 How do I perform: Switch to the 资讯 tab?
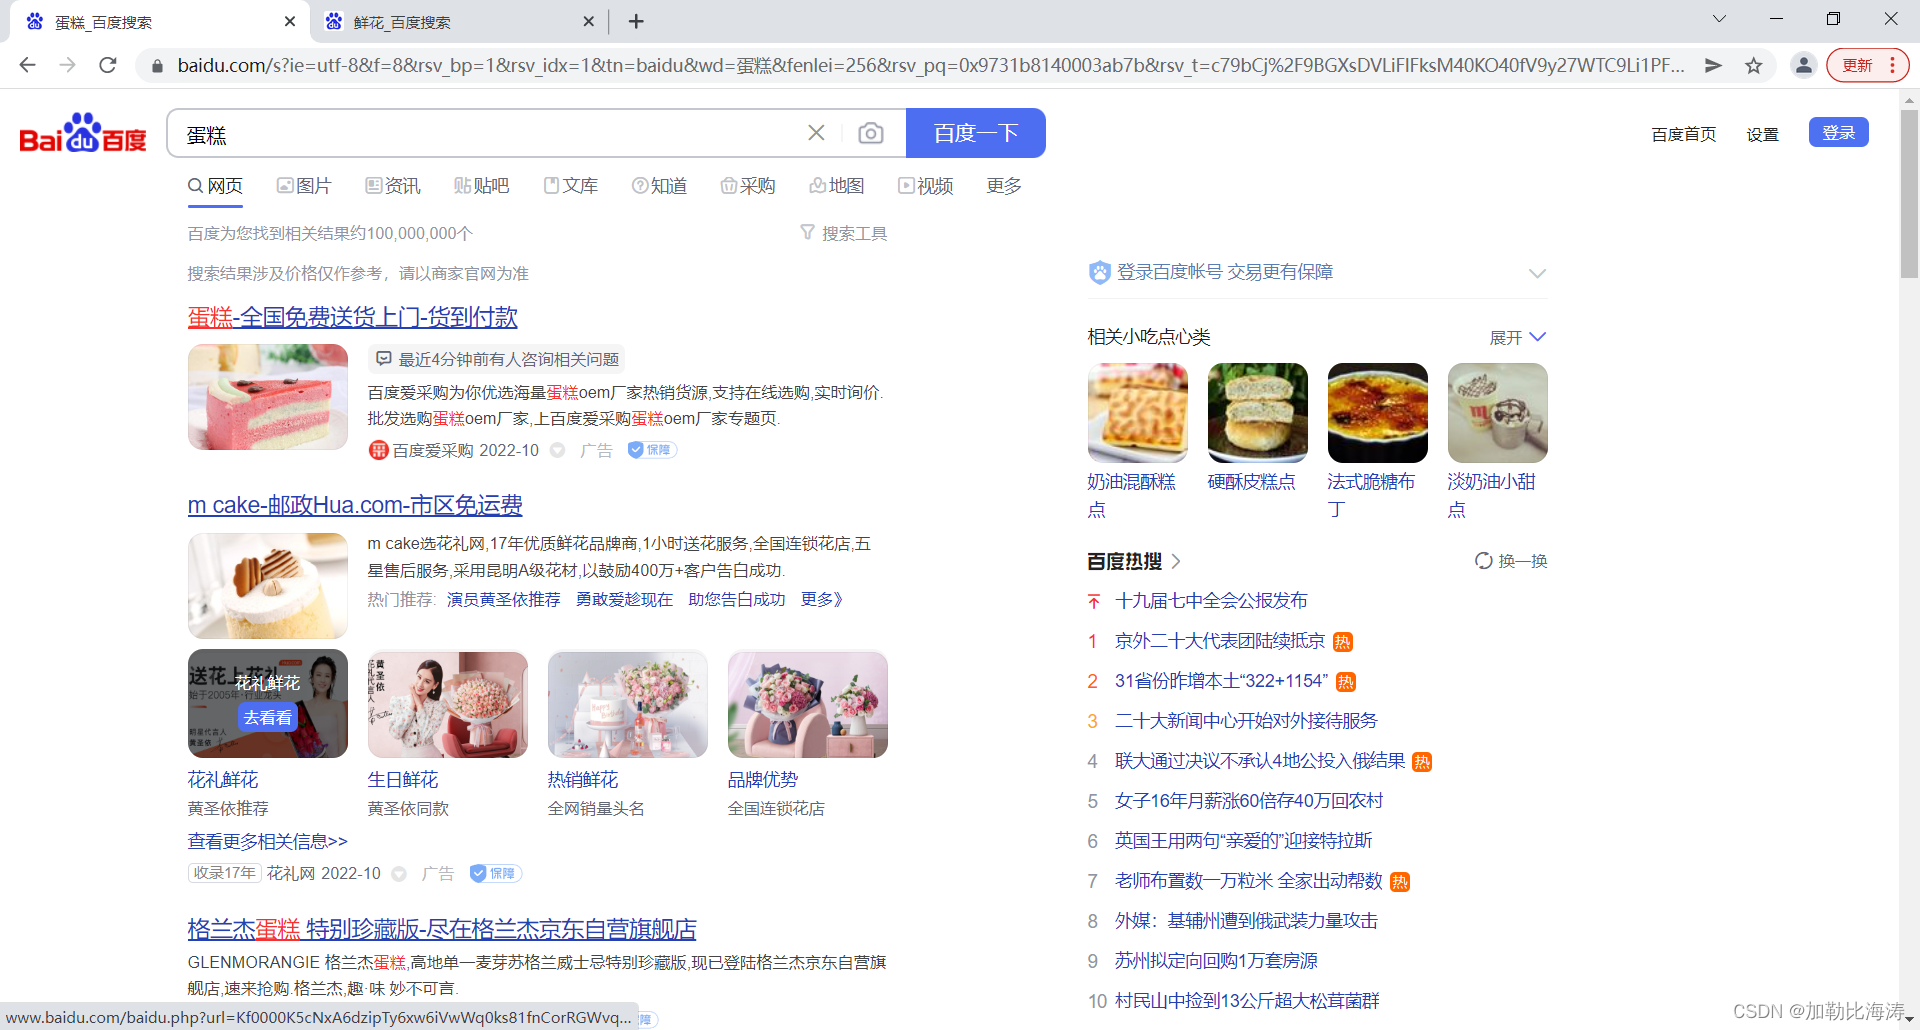[x=393, y=186]
